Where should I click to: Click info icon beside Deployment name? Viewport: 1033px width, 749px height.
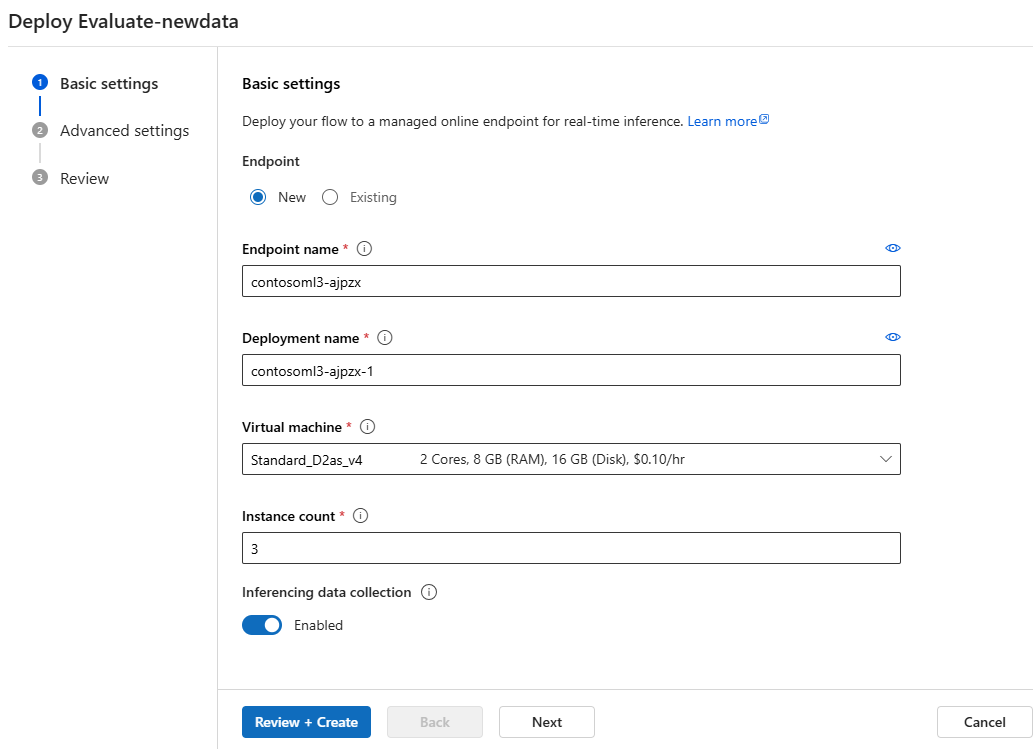pos(385,338)
